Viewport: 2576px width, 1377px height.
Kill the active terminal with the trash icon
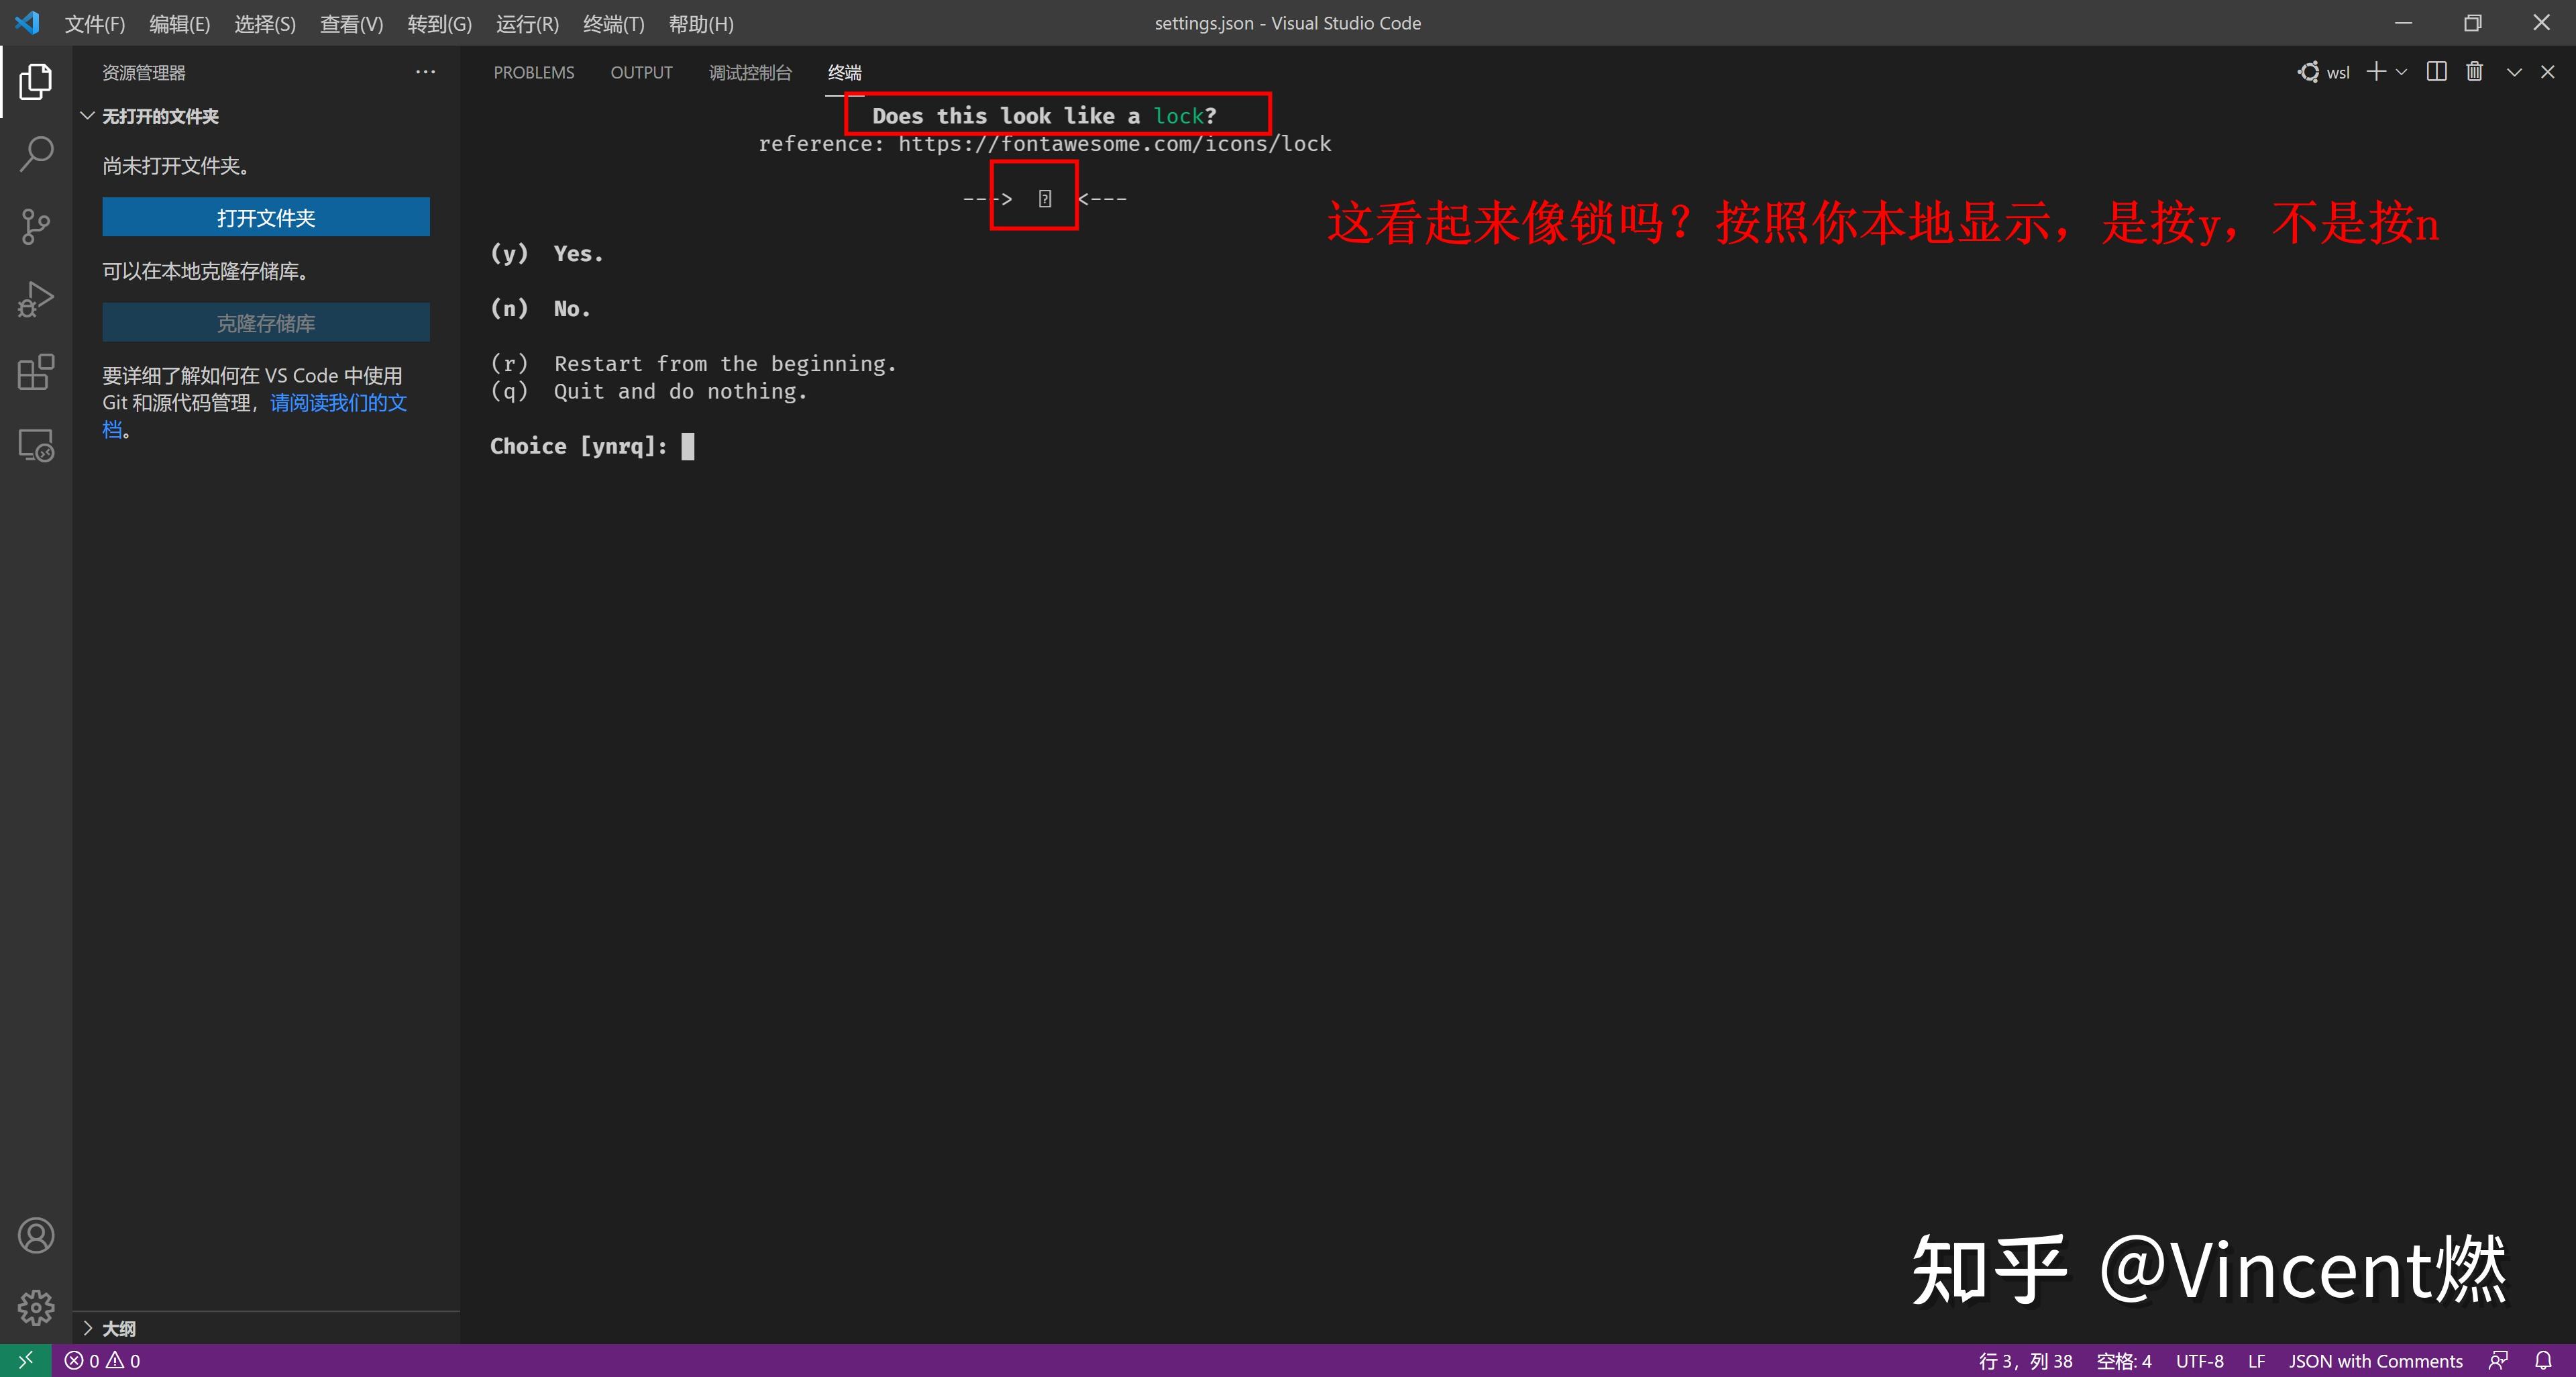(2475, 71)
